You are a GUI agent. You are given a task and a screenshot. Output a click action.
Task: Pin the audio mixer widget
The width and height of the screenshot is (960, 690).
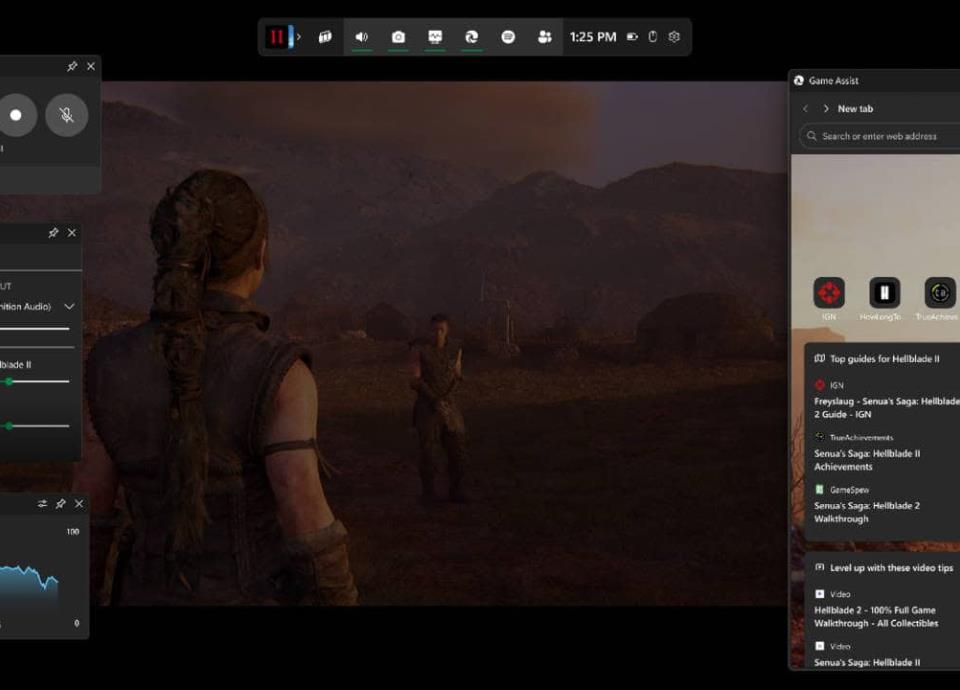[53, 232]
